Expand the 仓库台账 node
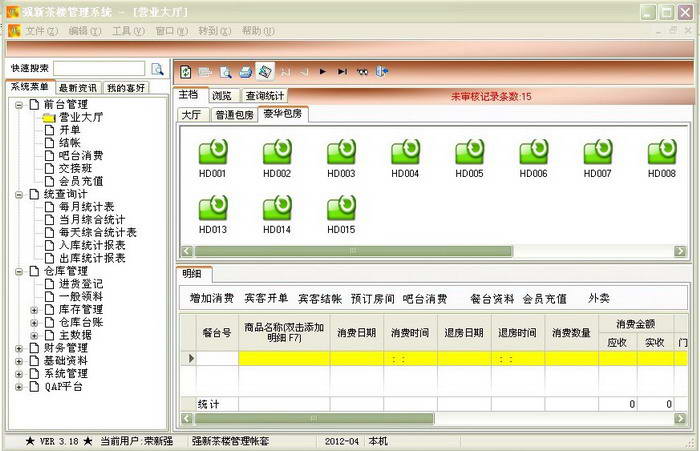The image size is (700, 451). [34, 322]
